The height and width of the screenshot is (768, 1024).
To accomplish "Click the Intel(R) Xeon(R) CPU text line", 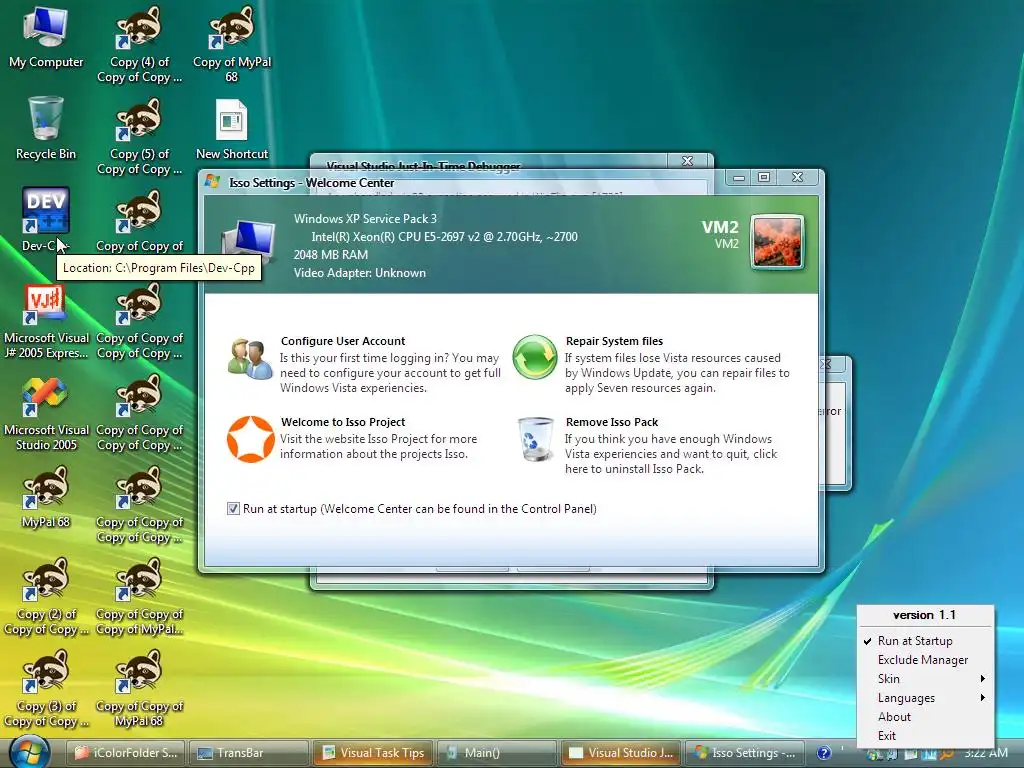I will pyautogui.click(x=444, y=237).
